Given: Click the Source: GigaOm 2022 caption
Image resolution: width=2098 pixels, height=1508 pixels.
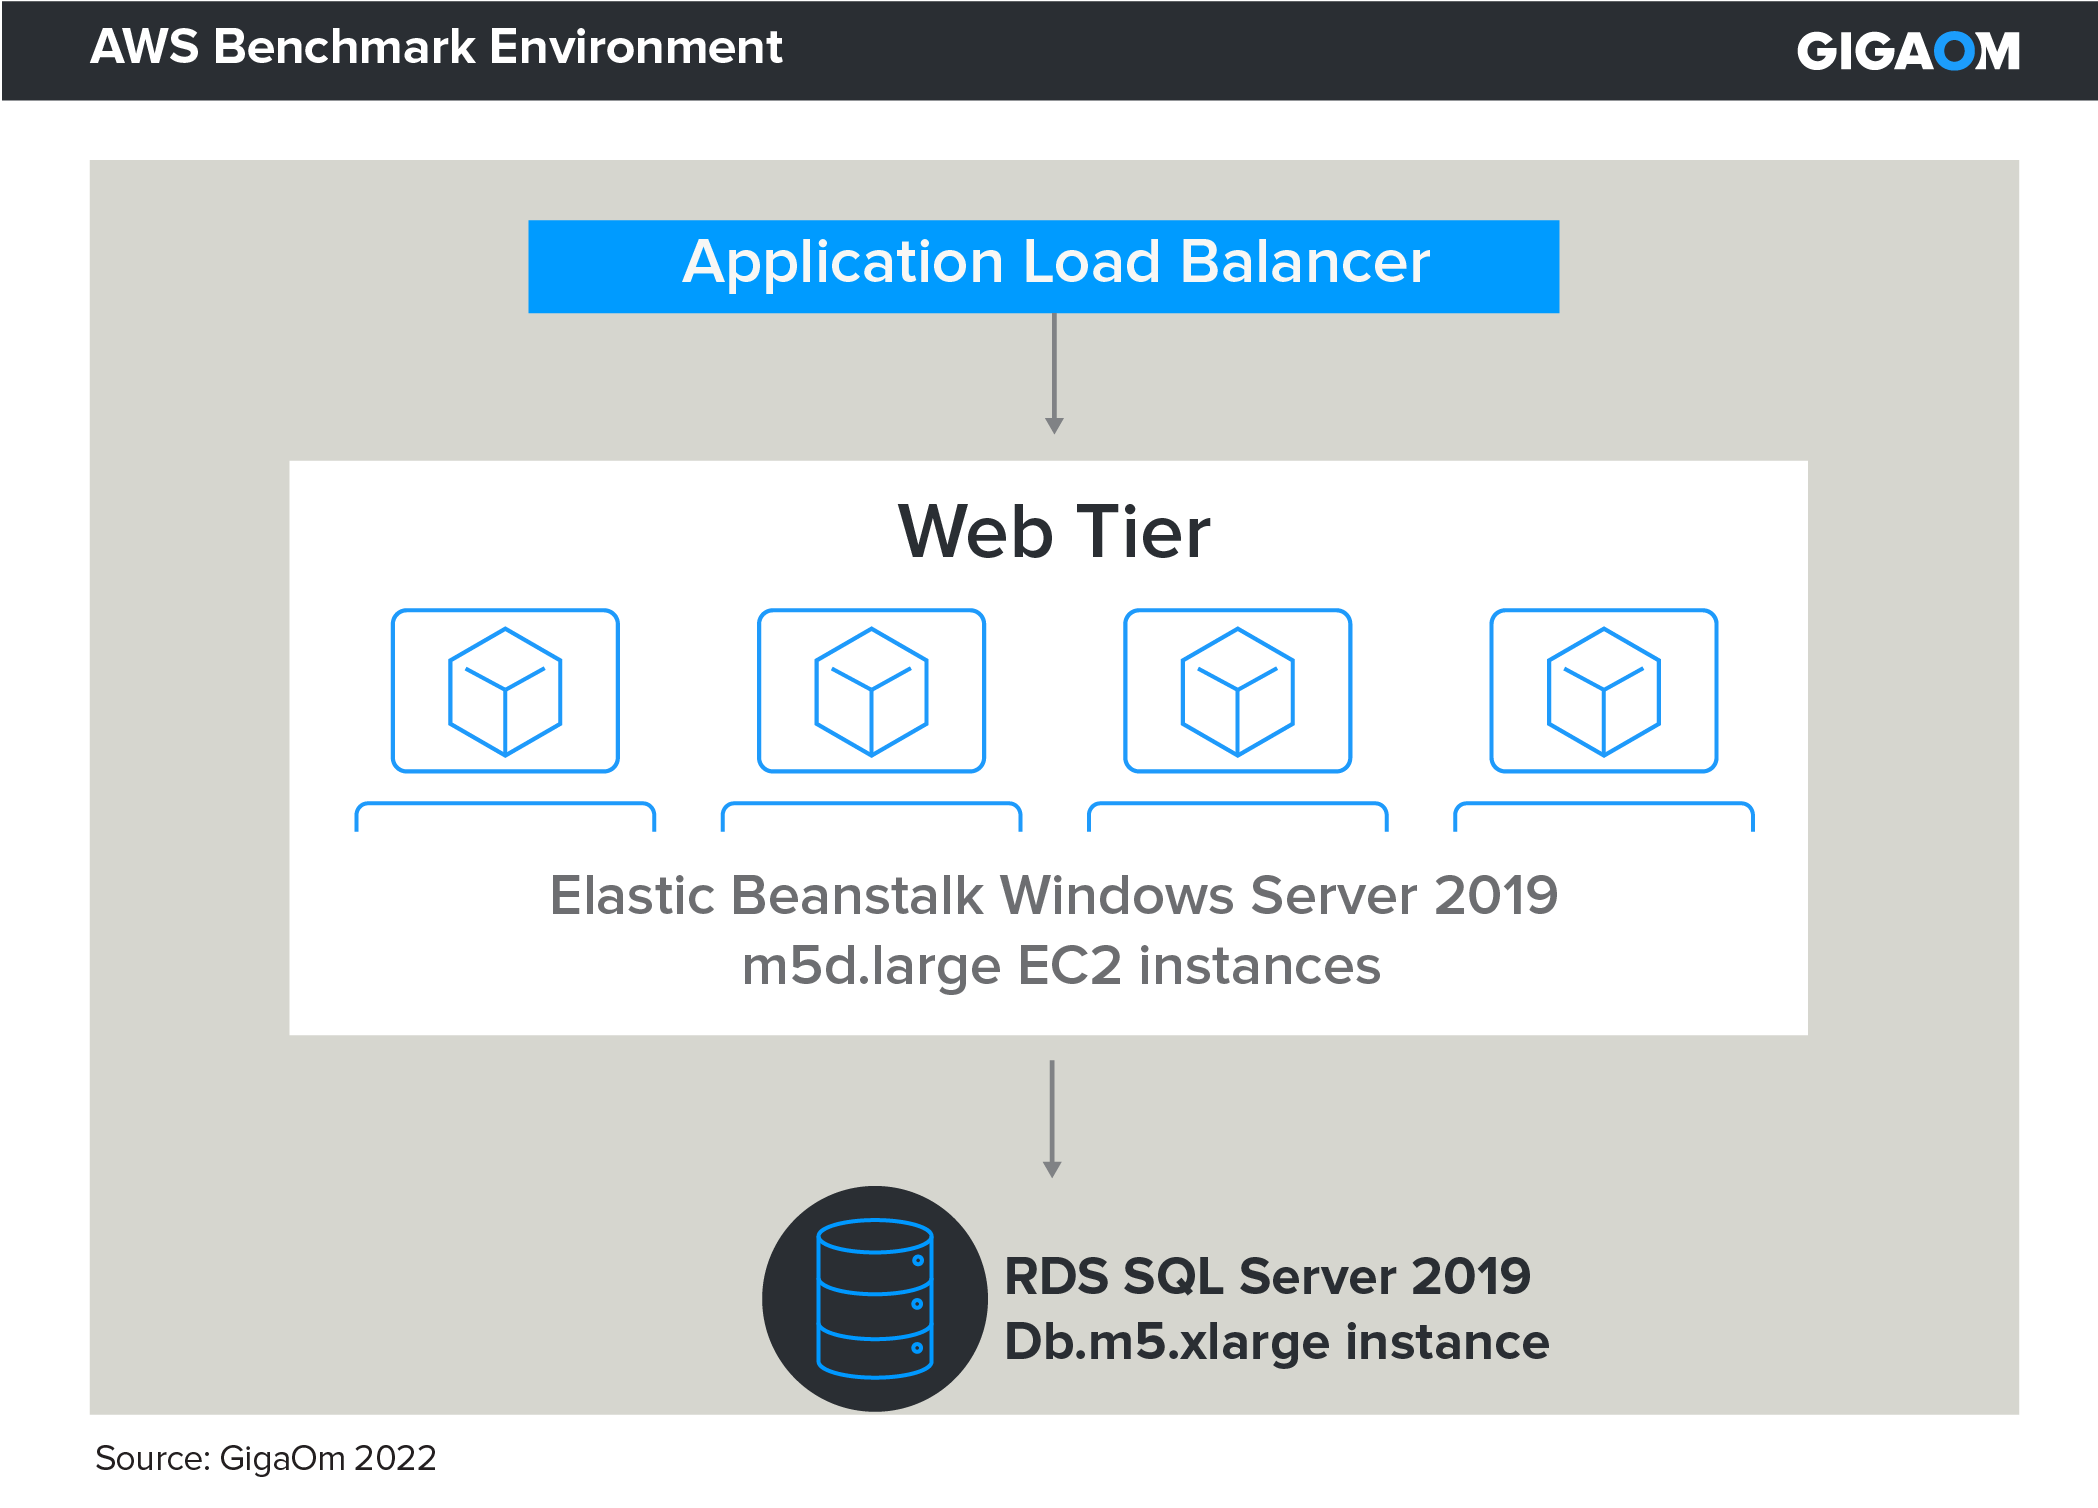Looking at the screenshot, I should point(266,1458).
